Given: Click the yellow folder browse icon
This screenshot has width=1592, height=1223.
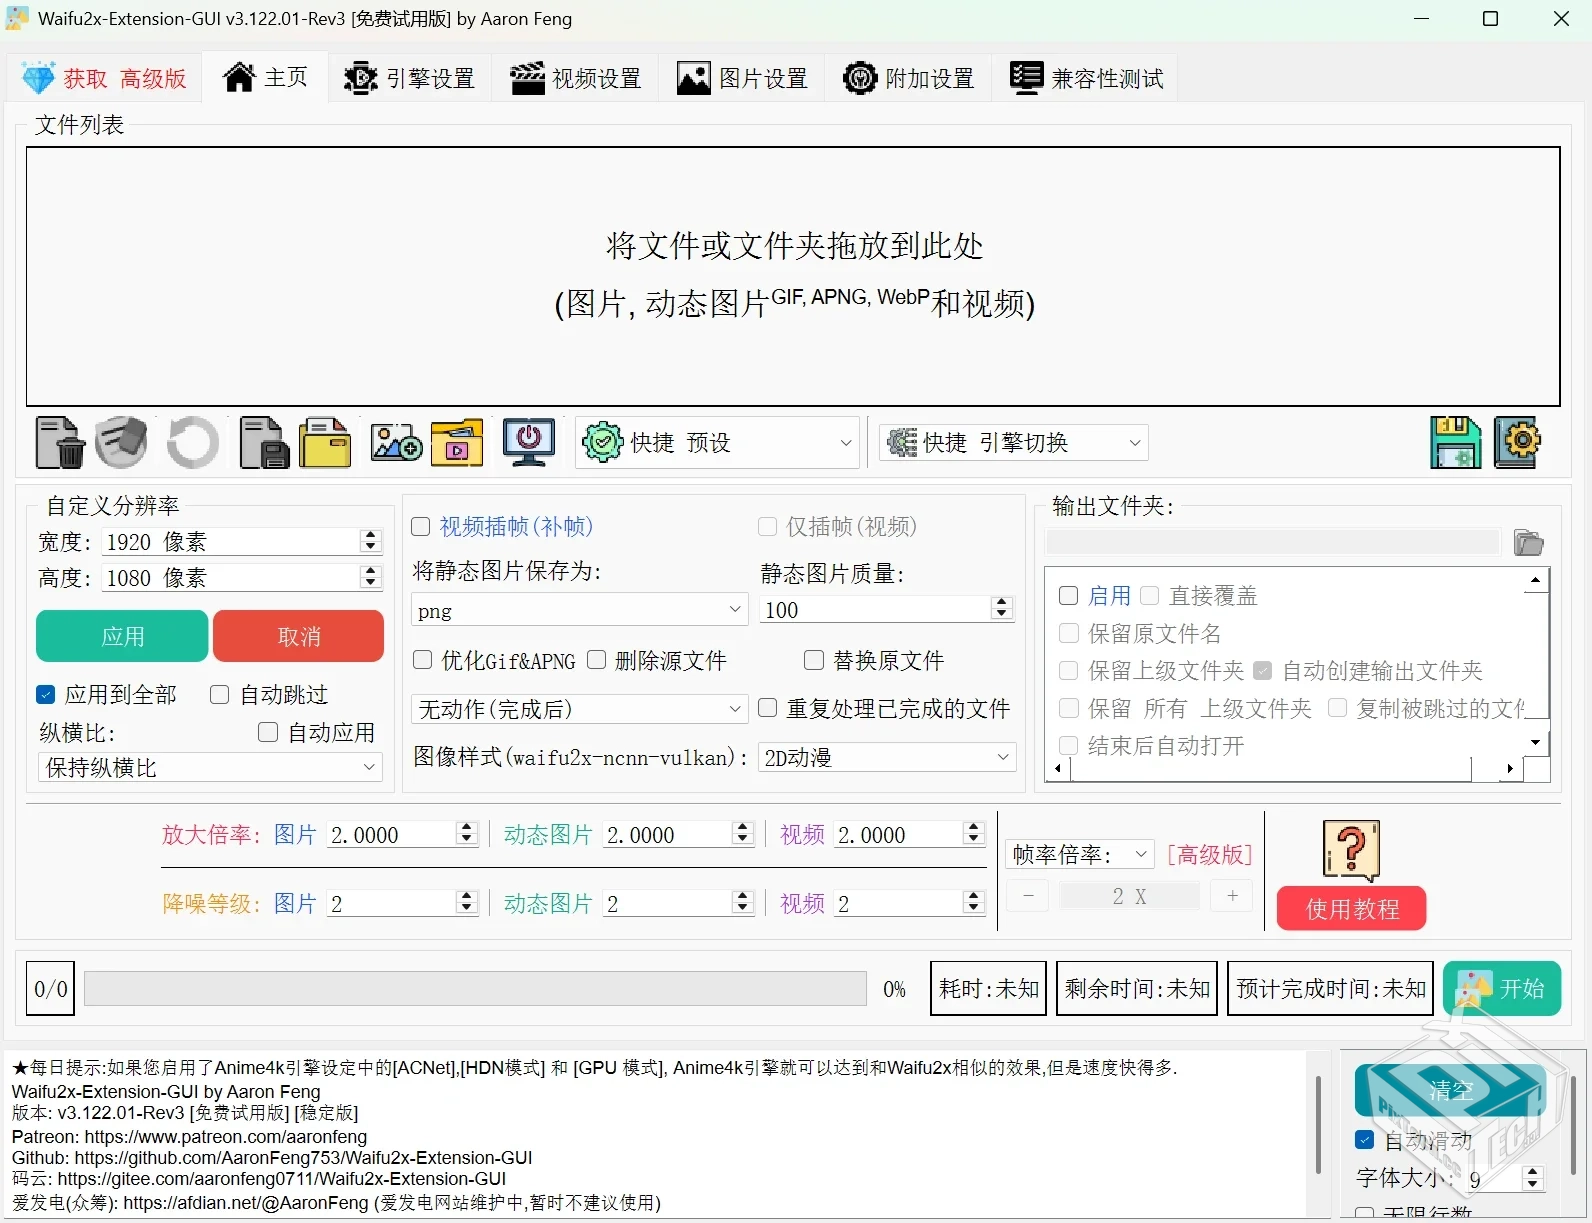Looking at the screenshot, I should pyautogui.click(x=326, y=443).
